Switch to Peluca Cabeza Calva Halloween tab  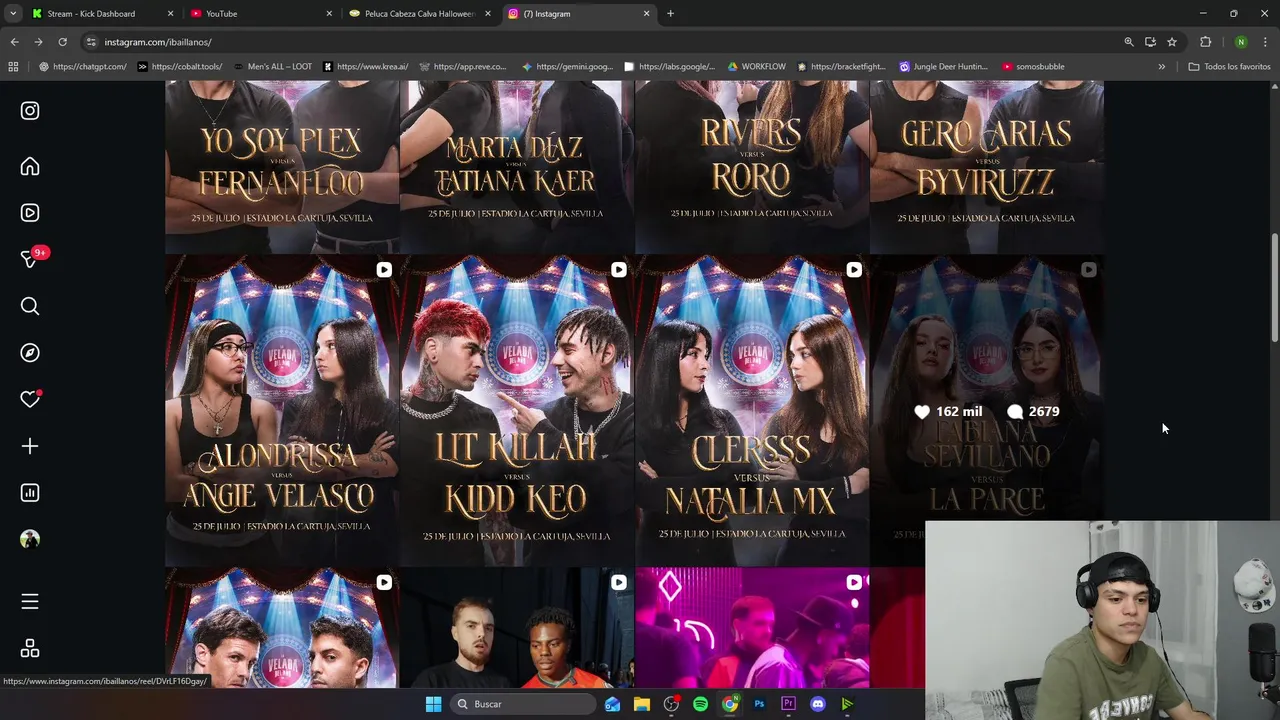click(420, 14)
